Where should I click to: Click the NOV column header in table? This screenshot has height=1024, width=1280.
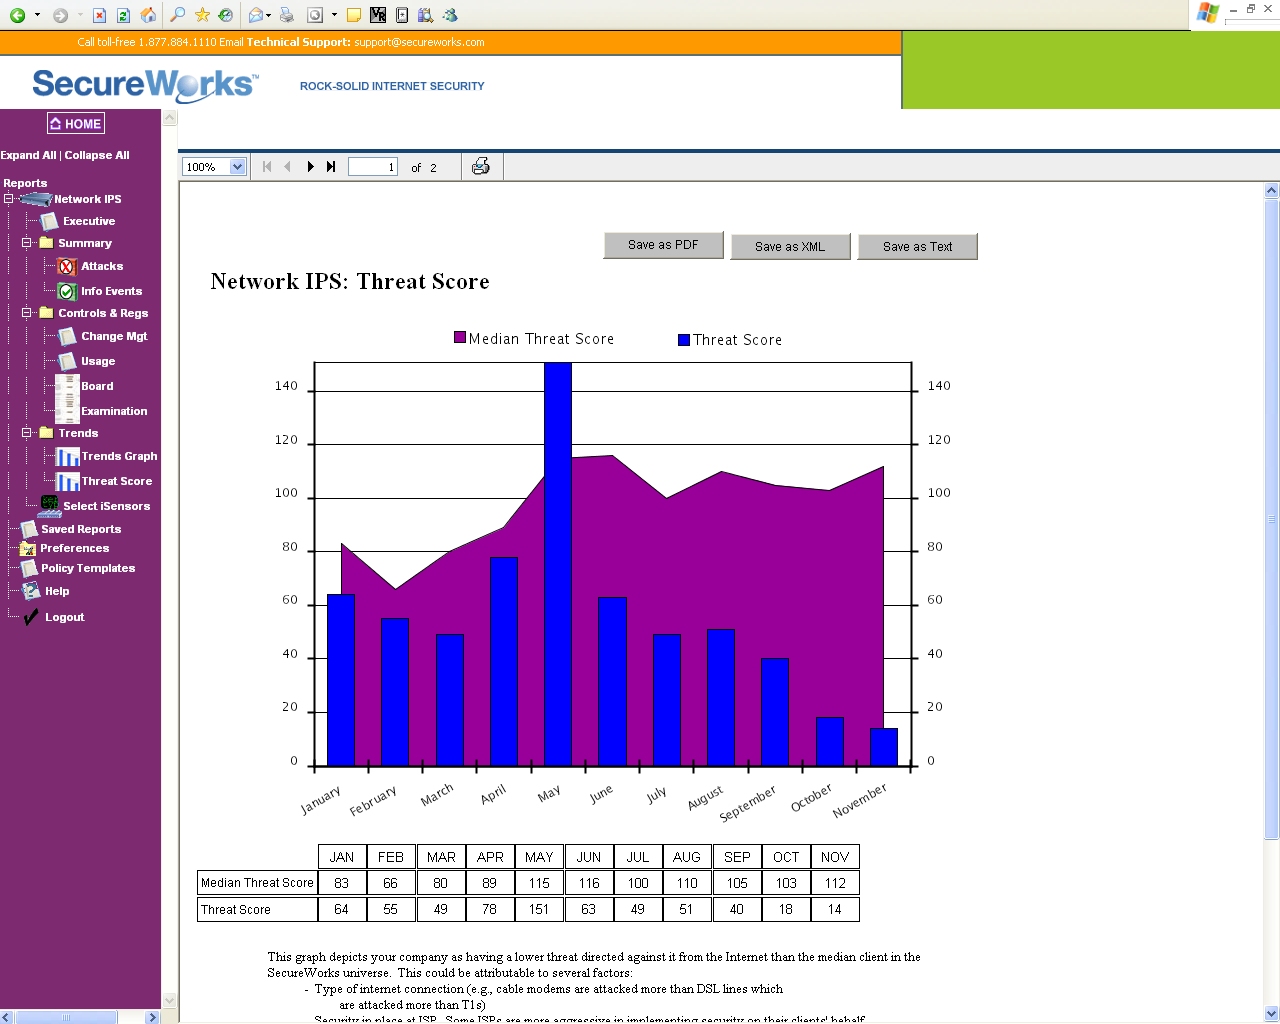click(835, 858)
